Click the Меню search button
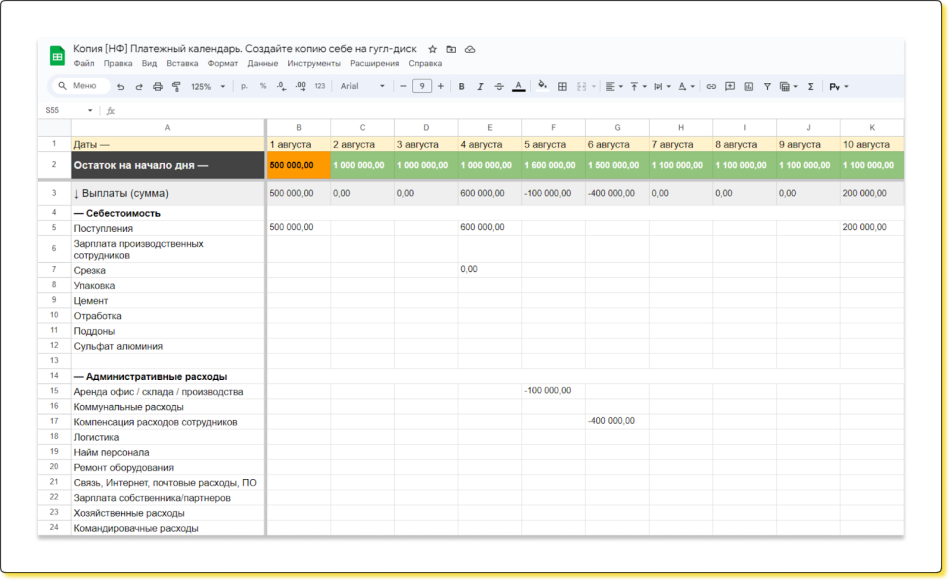The image size is (950, 581). pos(80,86)
